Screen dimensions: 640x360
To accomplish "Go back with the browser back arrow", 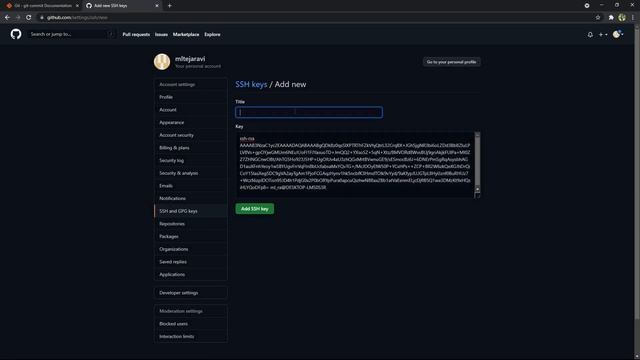I will 7,18.
